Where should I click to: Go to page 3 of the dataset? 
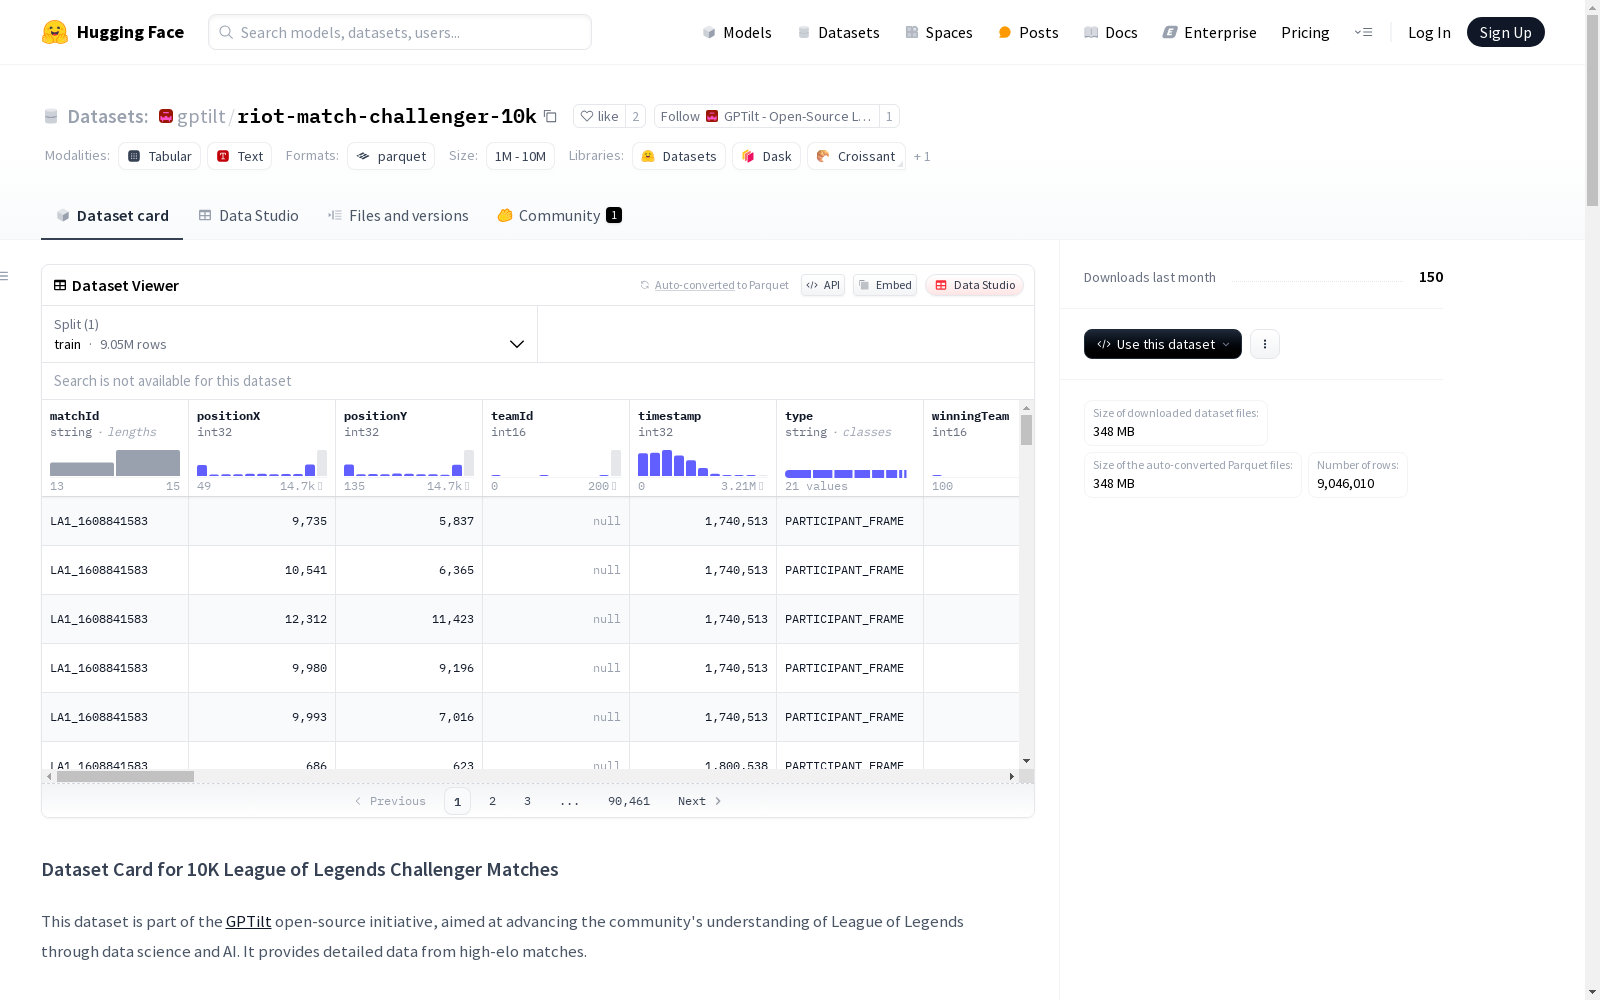[527, 801]
